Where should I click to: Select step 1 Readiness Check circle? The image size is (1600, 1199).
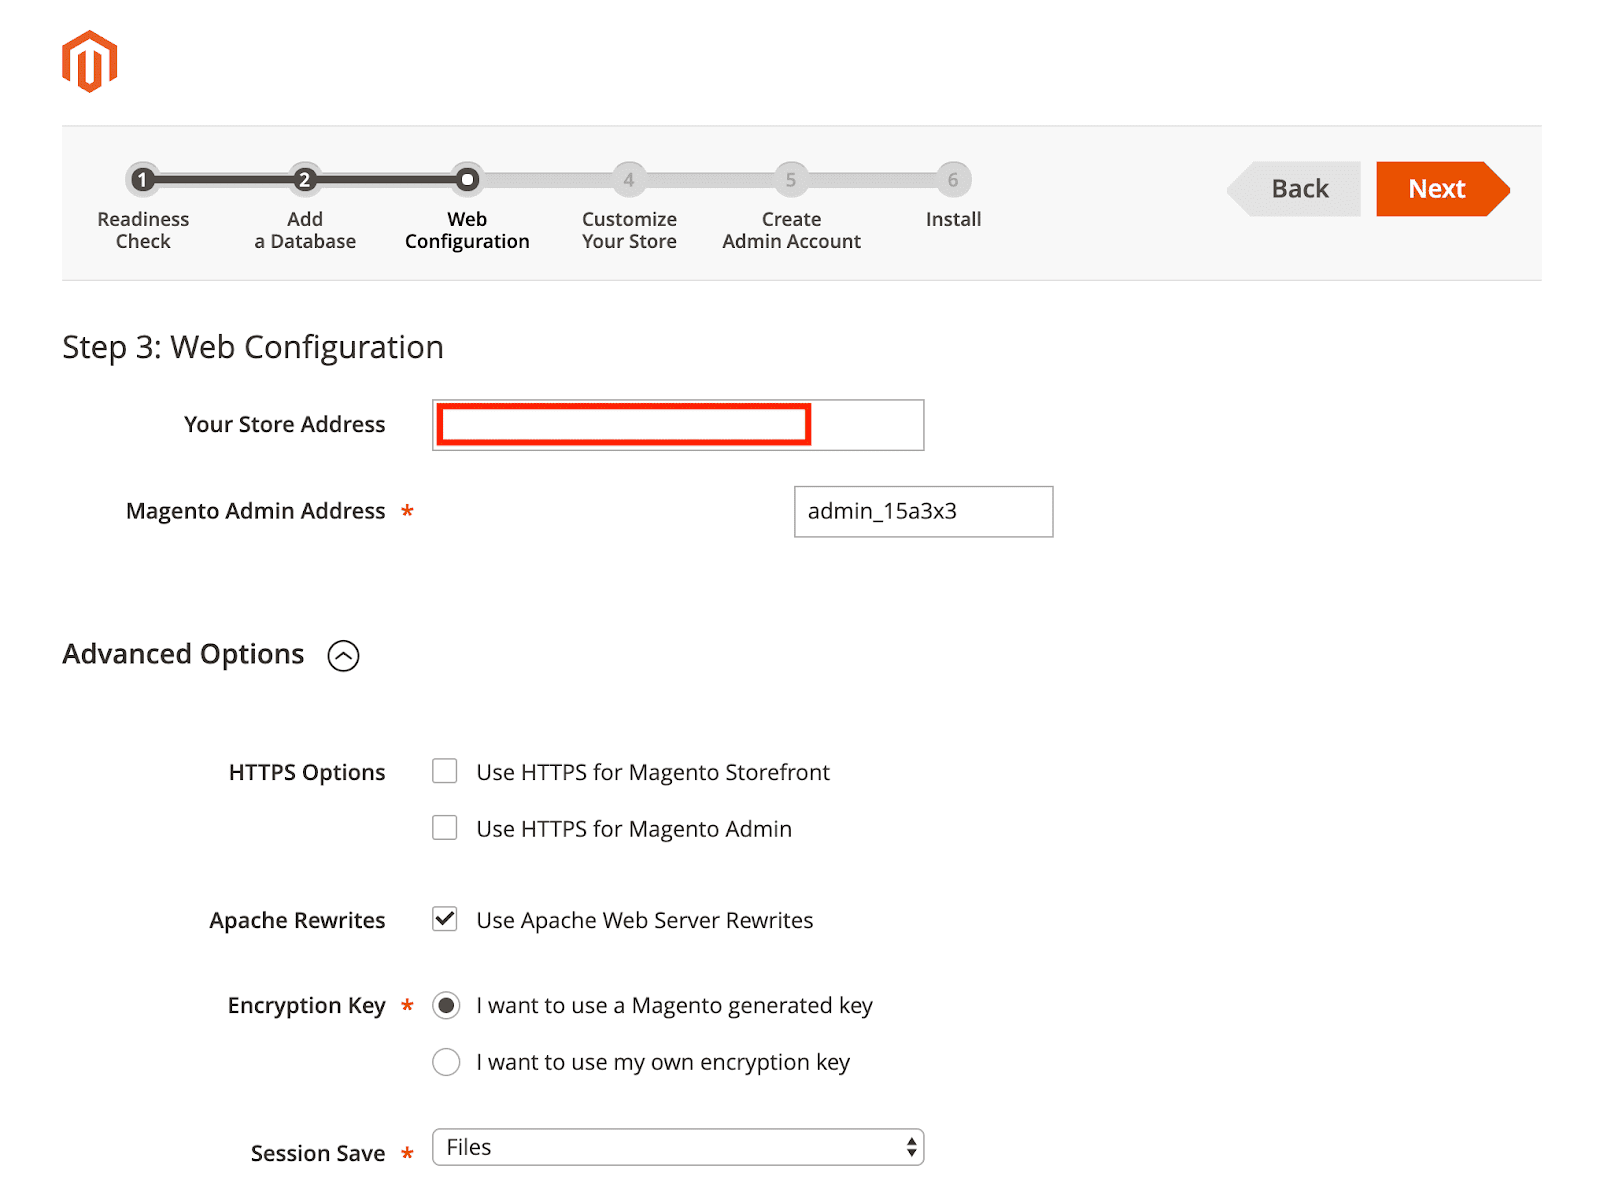pos(143,180)
